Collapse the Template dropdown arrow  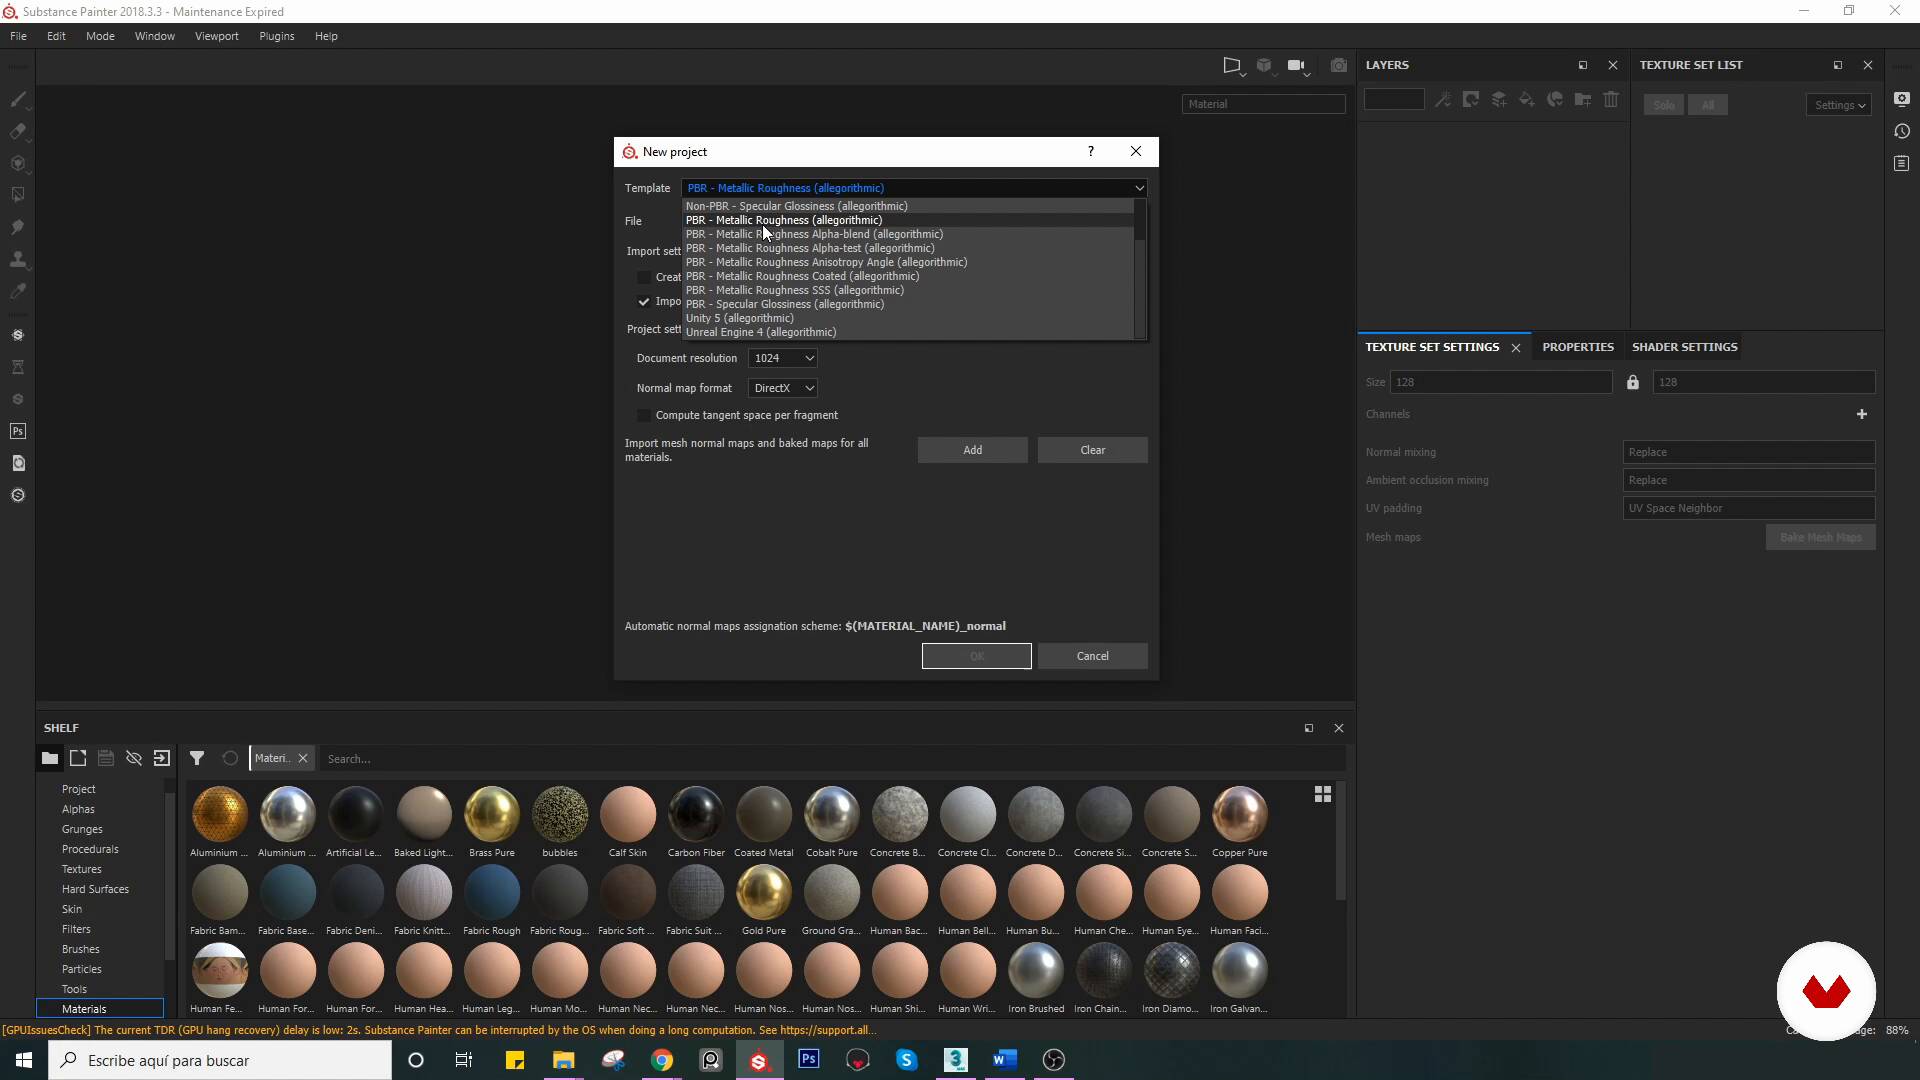tap(1138, 188)
